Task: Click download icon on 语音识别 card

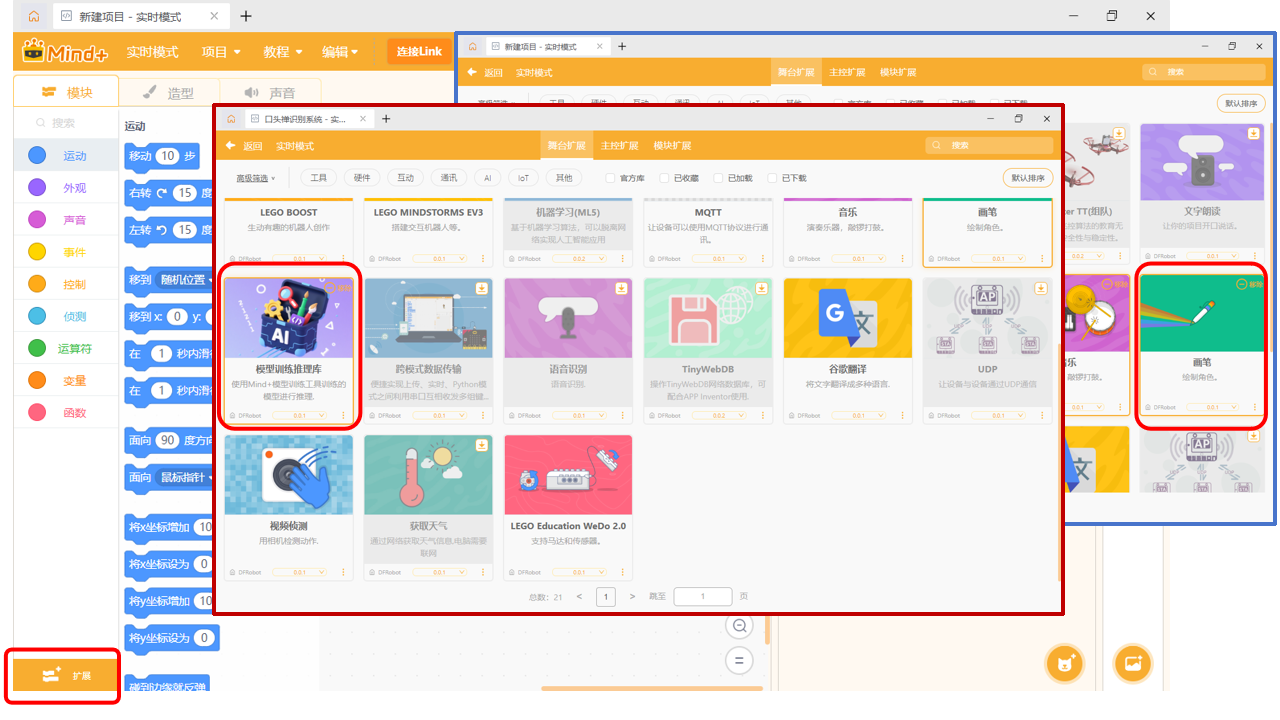Action: (x=620, y=287)
